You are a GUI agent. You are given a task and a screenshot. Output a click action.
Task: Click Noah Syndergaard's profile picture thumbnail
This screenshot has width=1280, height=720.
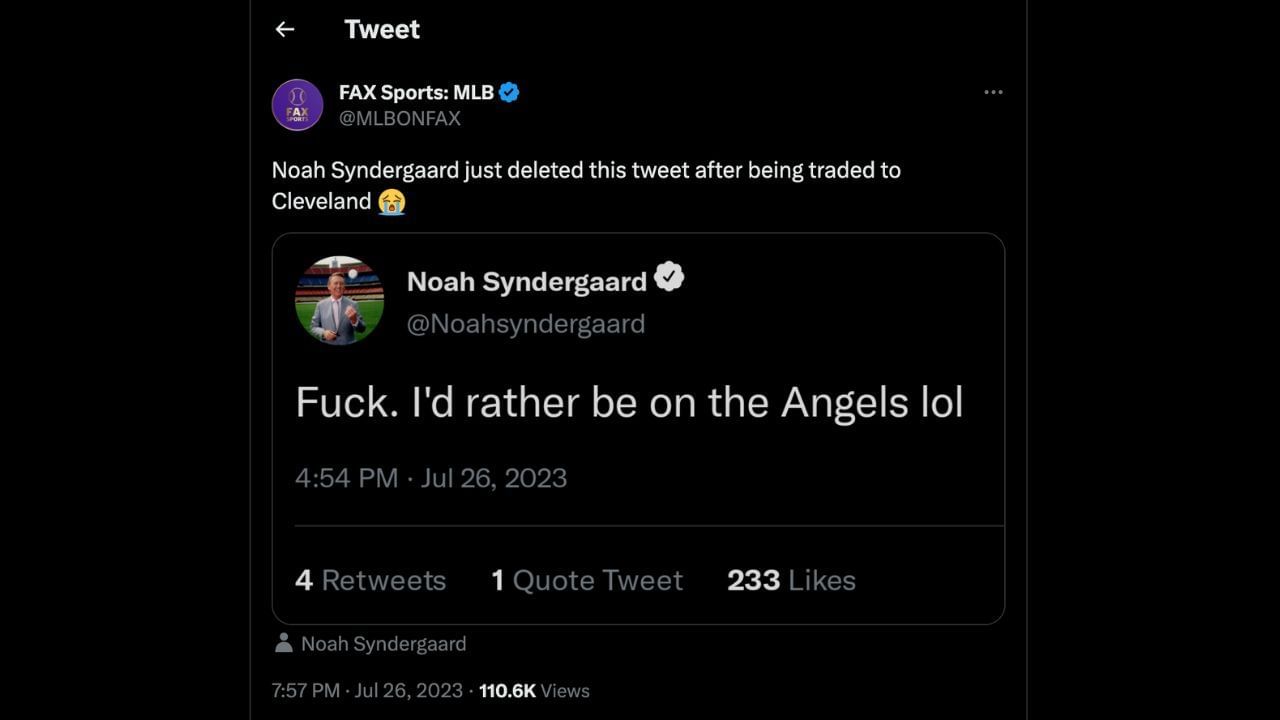(340, 300)
